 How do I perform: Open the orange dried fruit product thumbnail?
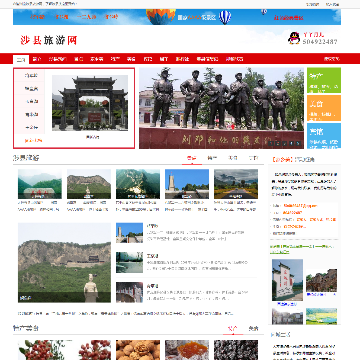click(187, 350)
